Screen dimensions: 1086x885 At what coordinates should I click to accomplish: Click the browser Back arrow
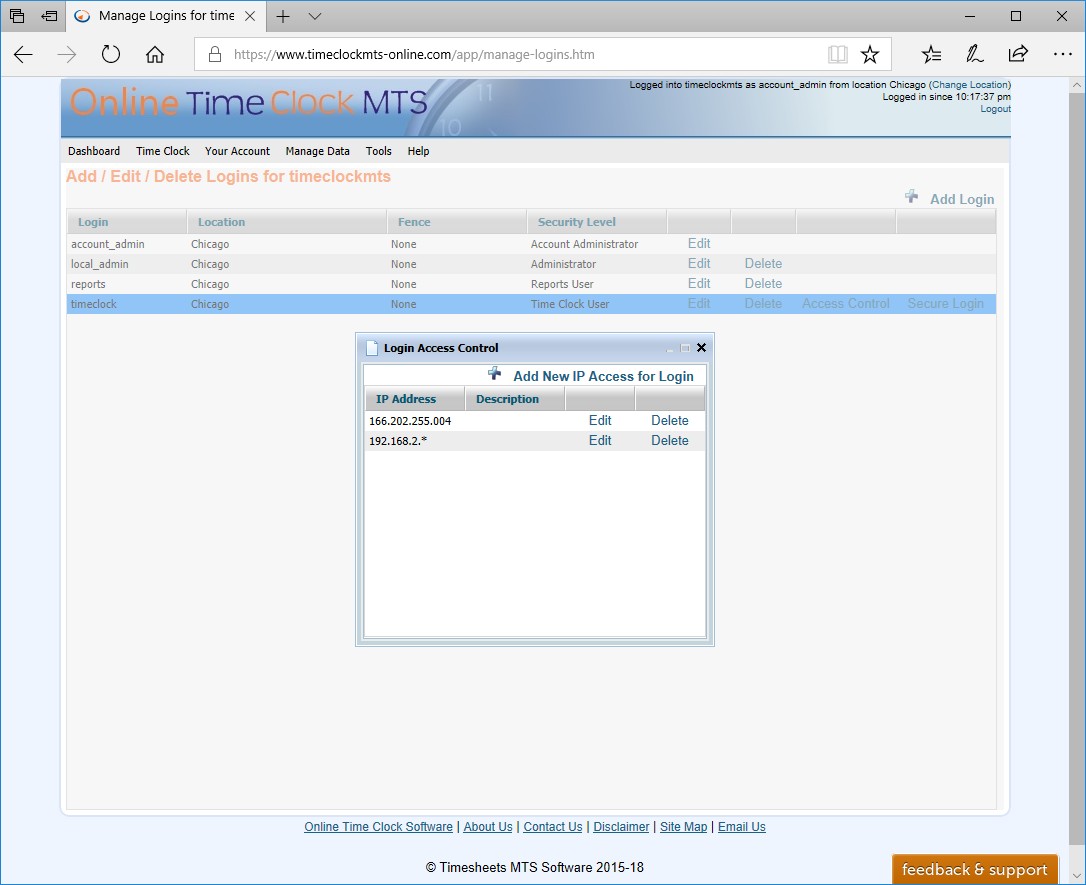[24, 55]
